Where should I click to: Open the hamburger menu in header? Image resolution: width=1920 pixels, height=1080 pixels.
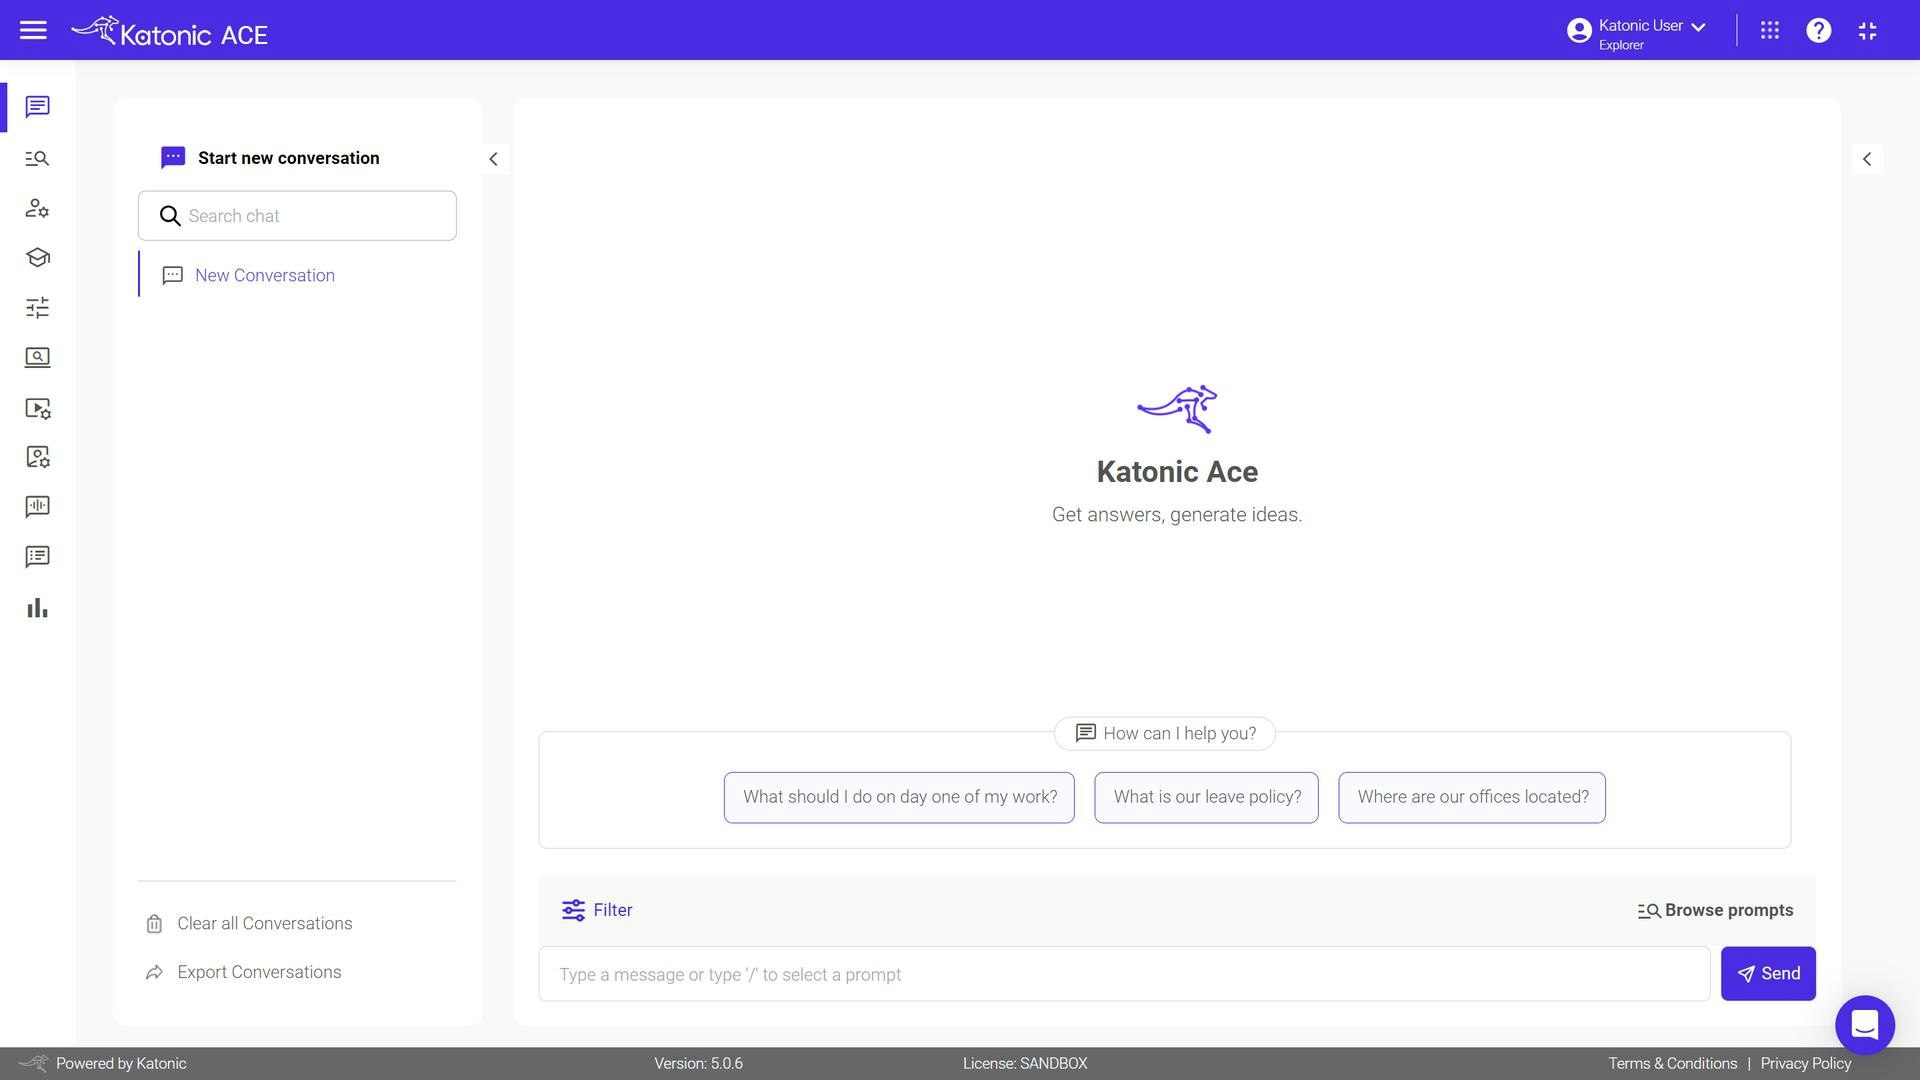(x=33, y=30)
